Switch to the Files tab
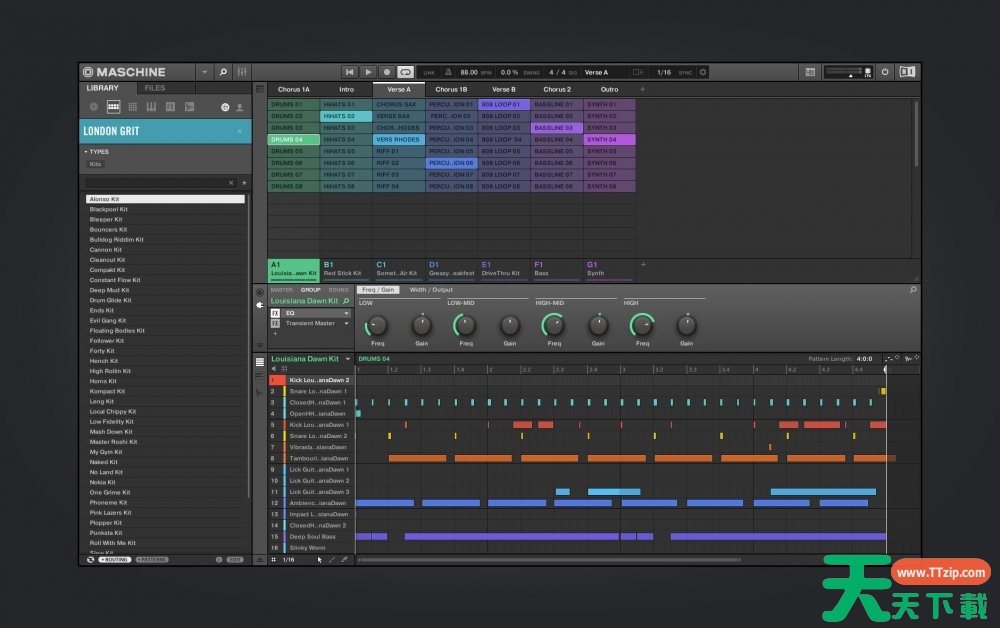The height and width of the screenshot is (628, 1000). click(154, 88)
